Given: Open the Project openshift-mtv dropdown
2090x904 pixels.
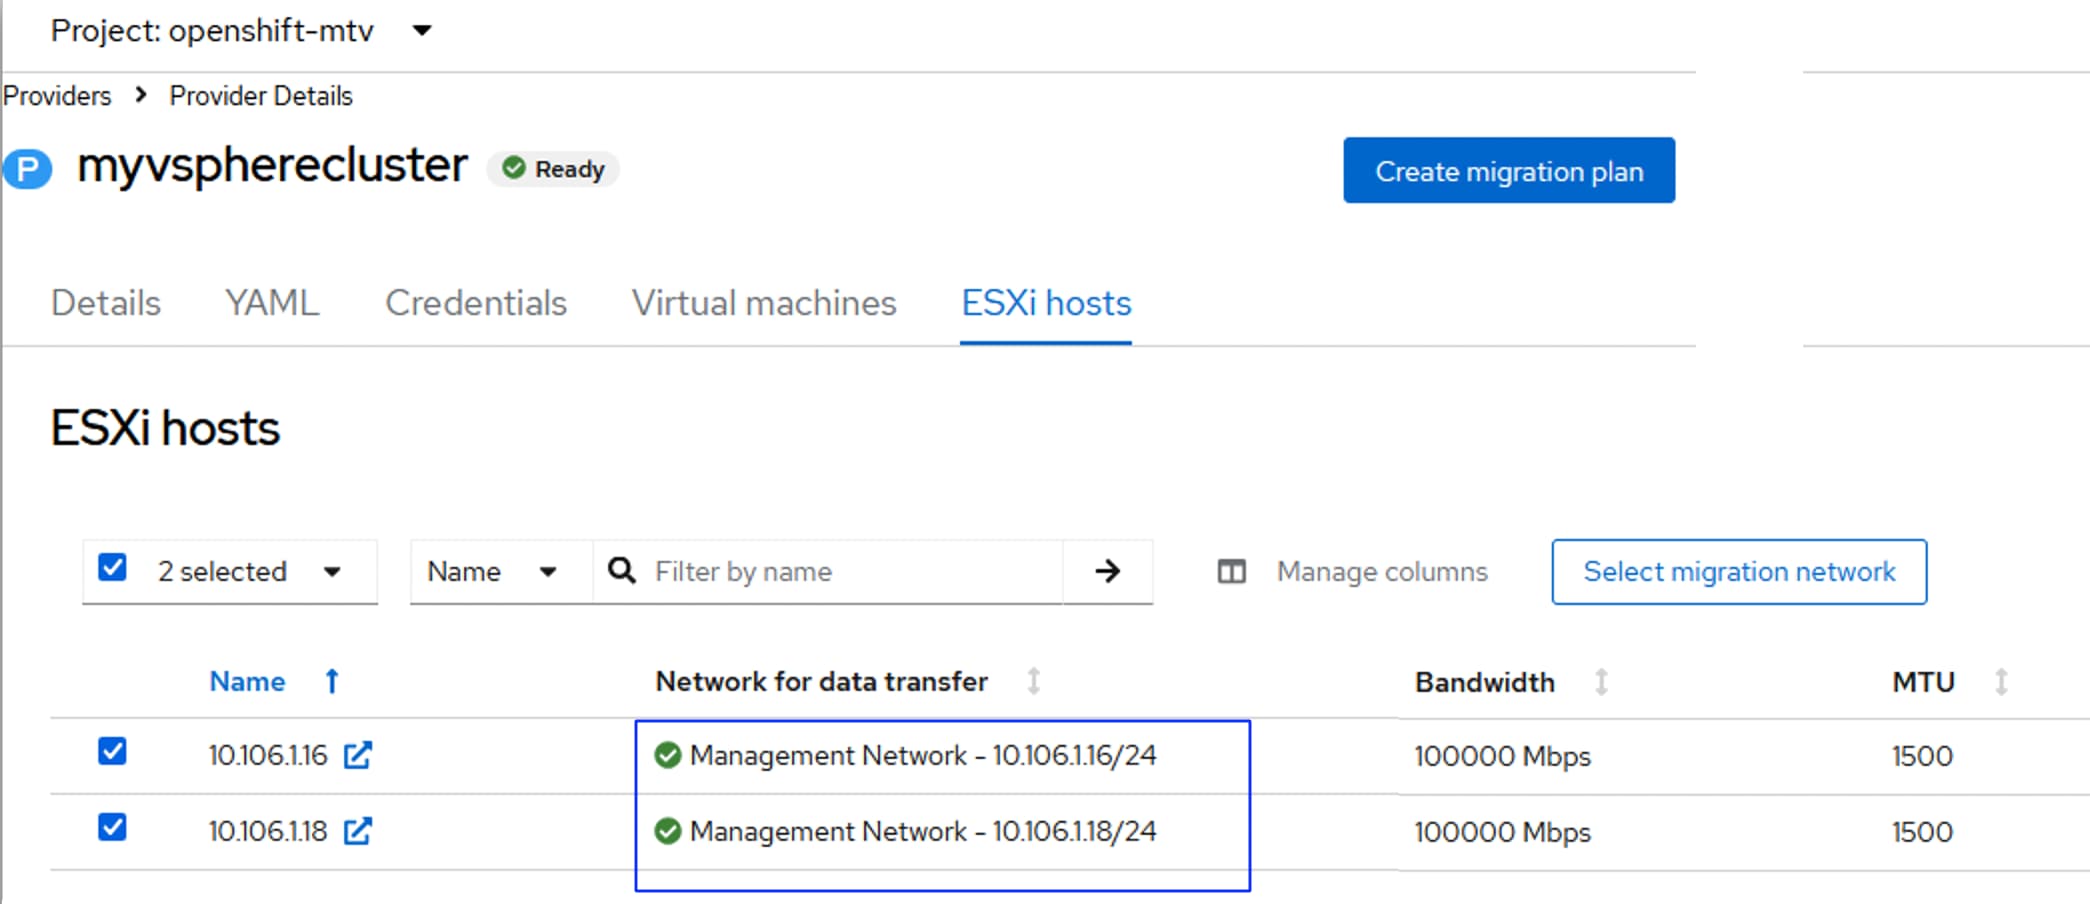Looking at the screenshot, I should click(x=423, y=31).
